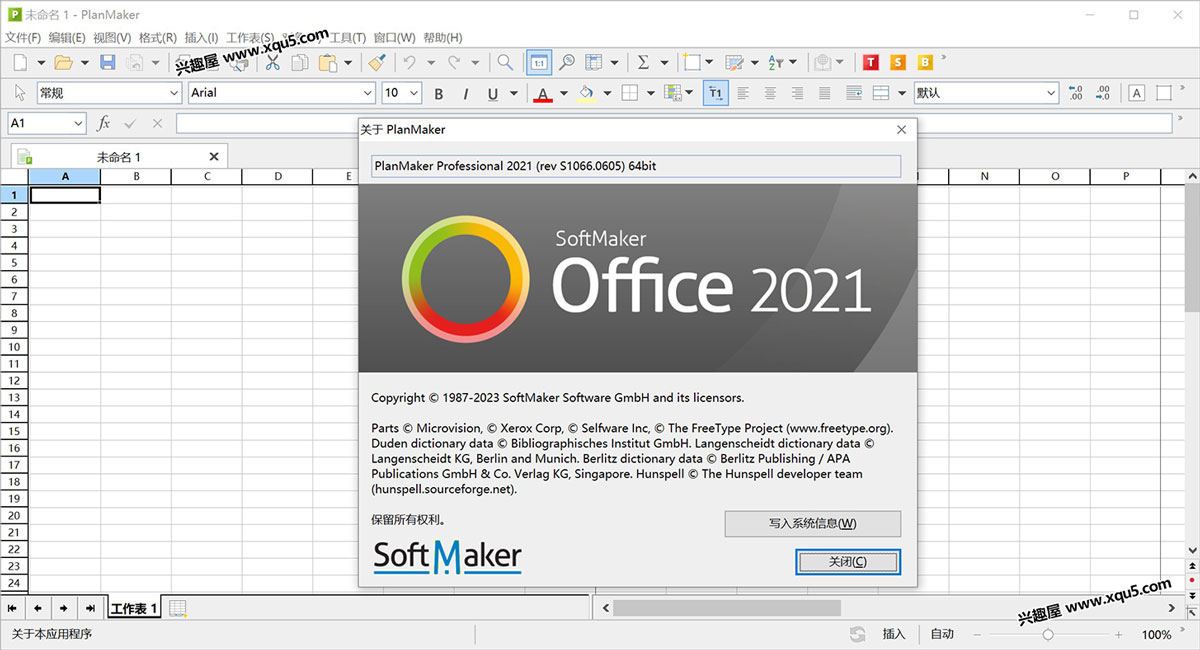The width and height of the screenshot is (1200, 650).
Task: Apply the red font color
Action: [x=542, y=93]
